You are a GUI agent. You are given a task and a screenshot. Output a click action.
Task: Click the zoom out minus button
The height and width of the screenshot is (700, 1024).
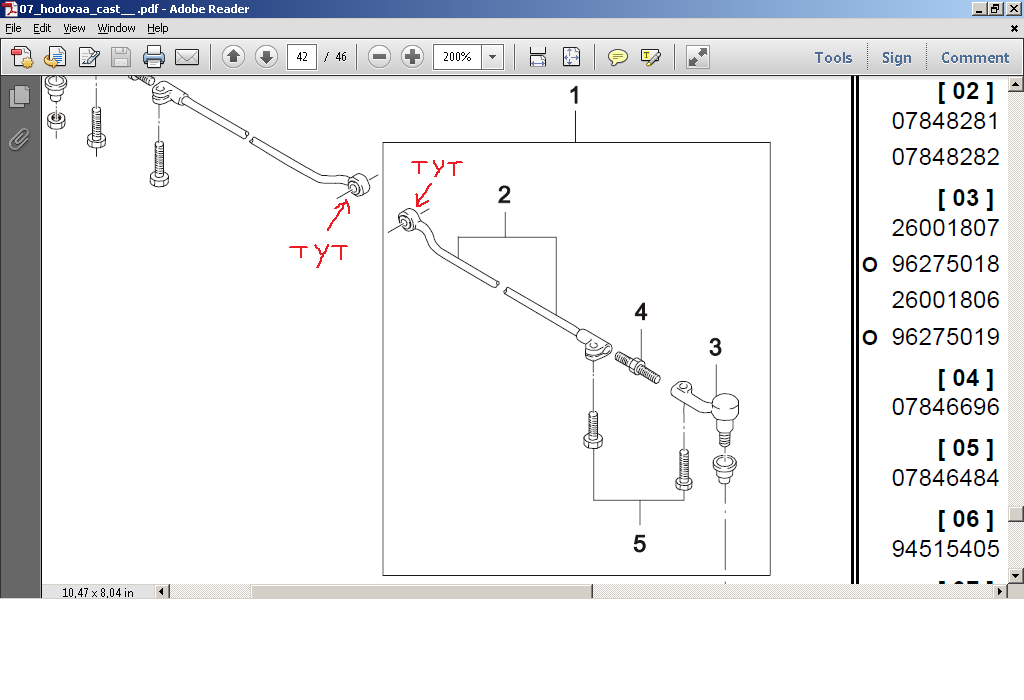click(379, 57)
